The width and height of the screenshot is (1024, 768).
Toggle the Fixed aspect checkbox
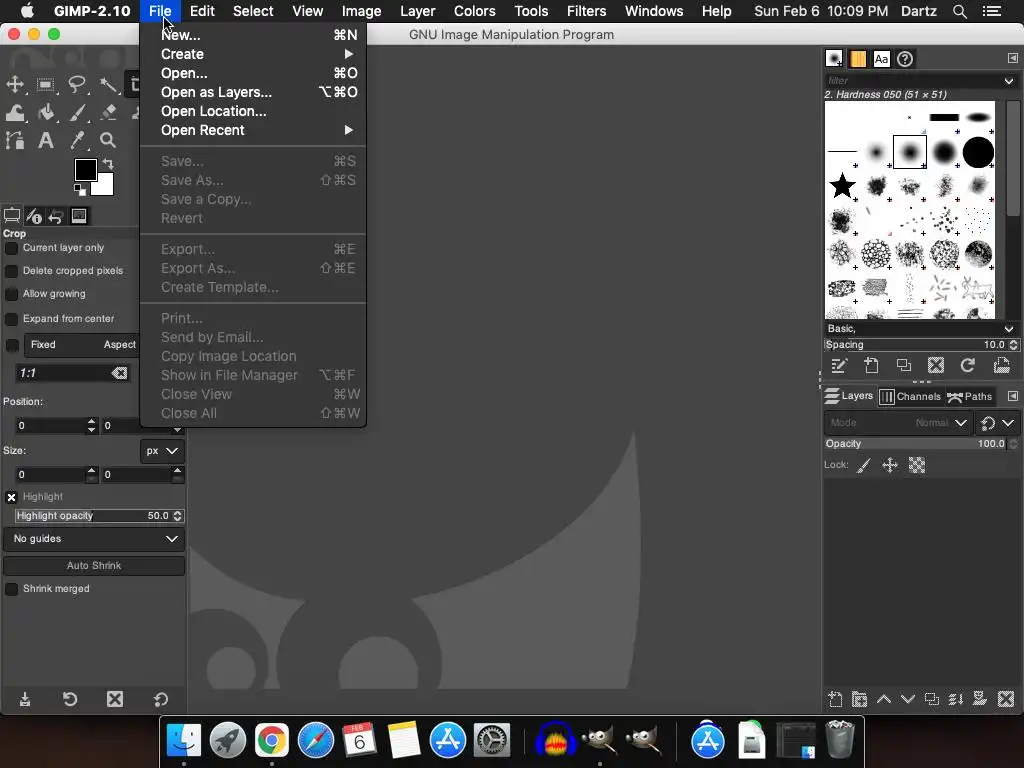(12, 345)
